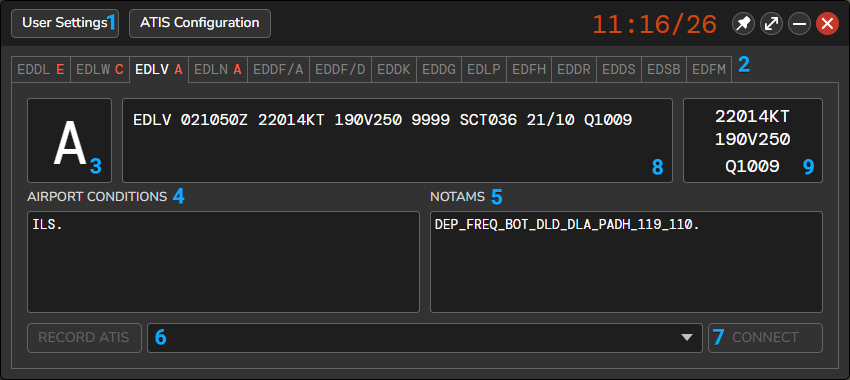
Task: Switch to the EDFM tab
Action: click(x=709, y=70)
